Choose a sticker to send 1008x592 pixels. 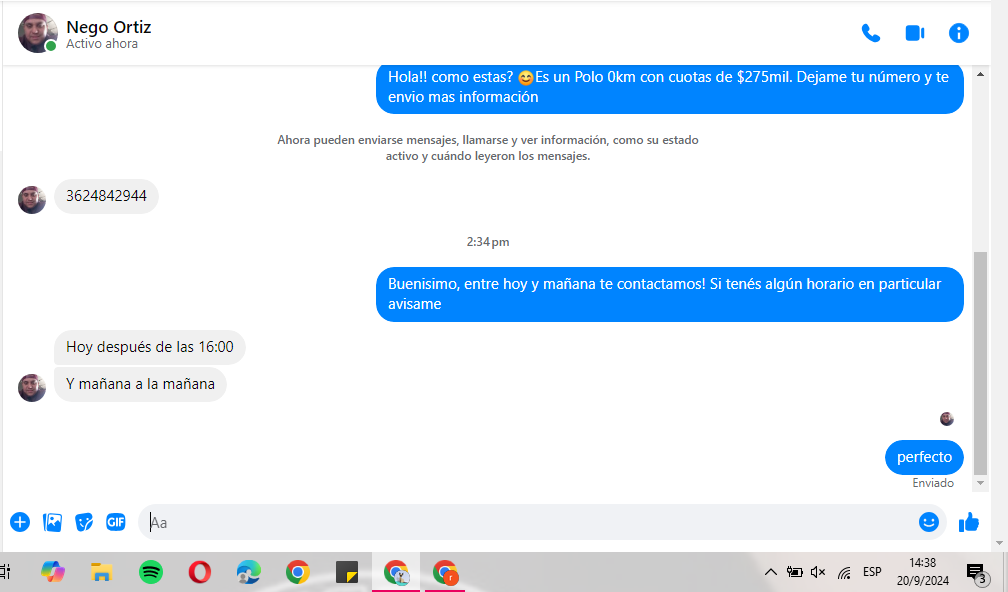pyautogui.click(x=85, y=522)
